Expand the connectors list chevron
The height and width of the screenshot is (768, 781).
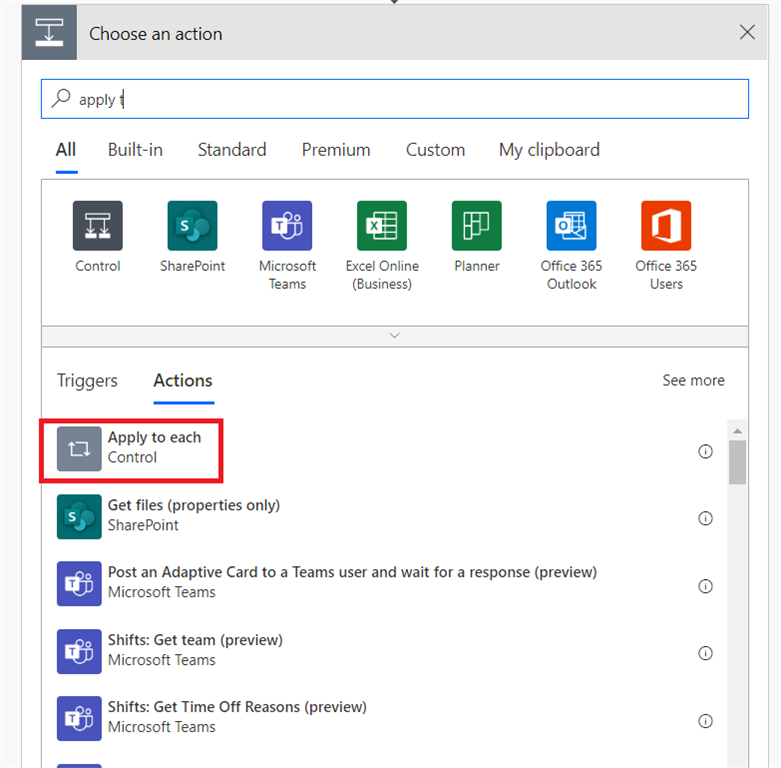(394, 336)
